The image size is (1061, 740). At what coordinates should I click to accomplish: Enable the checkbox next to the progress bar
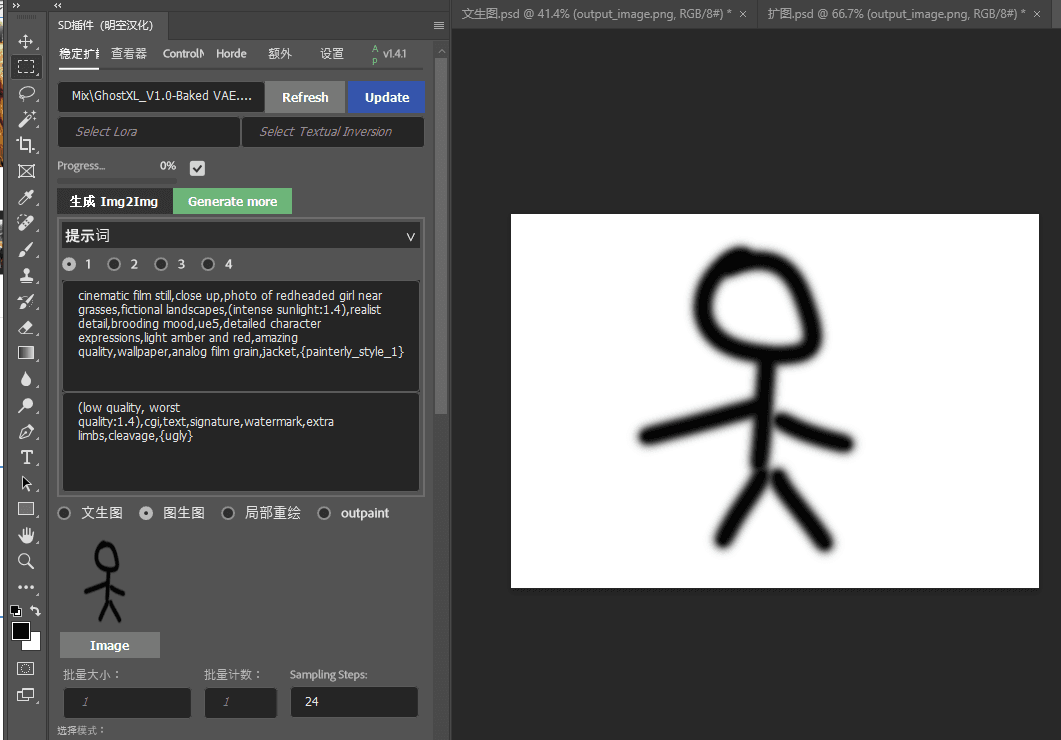click(x=197, y=168)
